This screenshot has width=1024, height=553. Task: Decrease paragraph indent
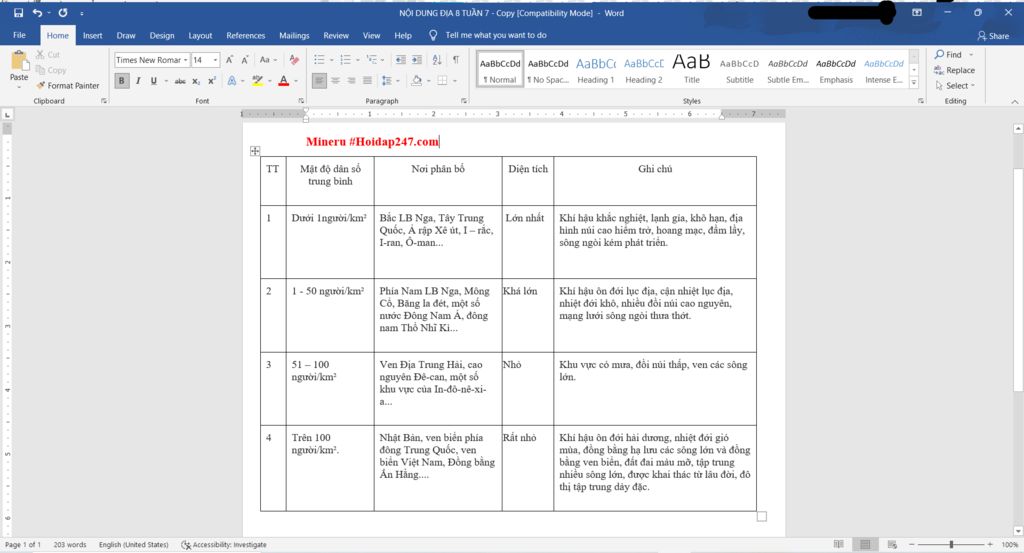click(401, 60)
